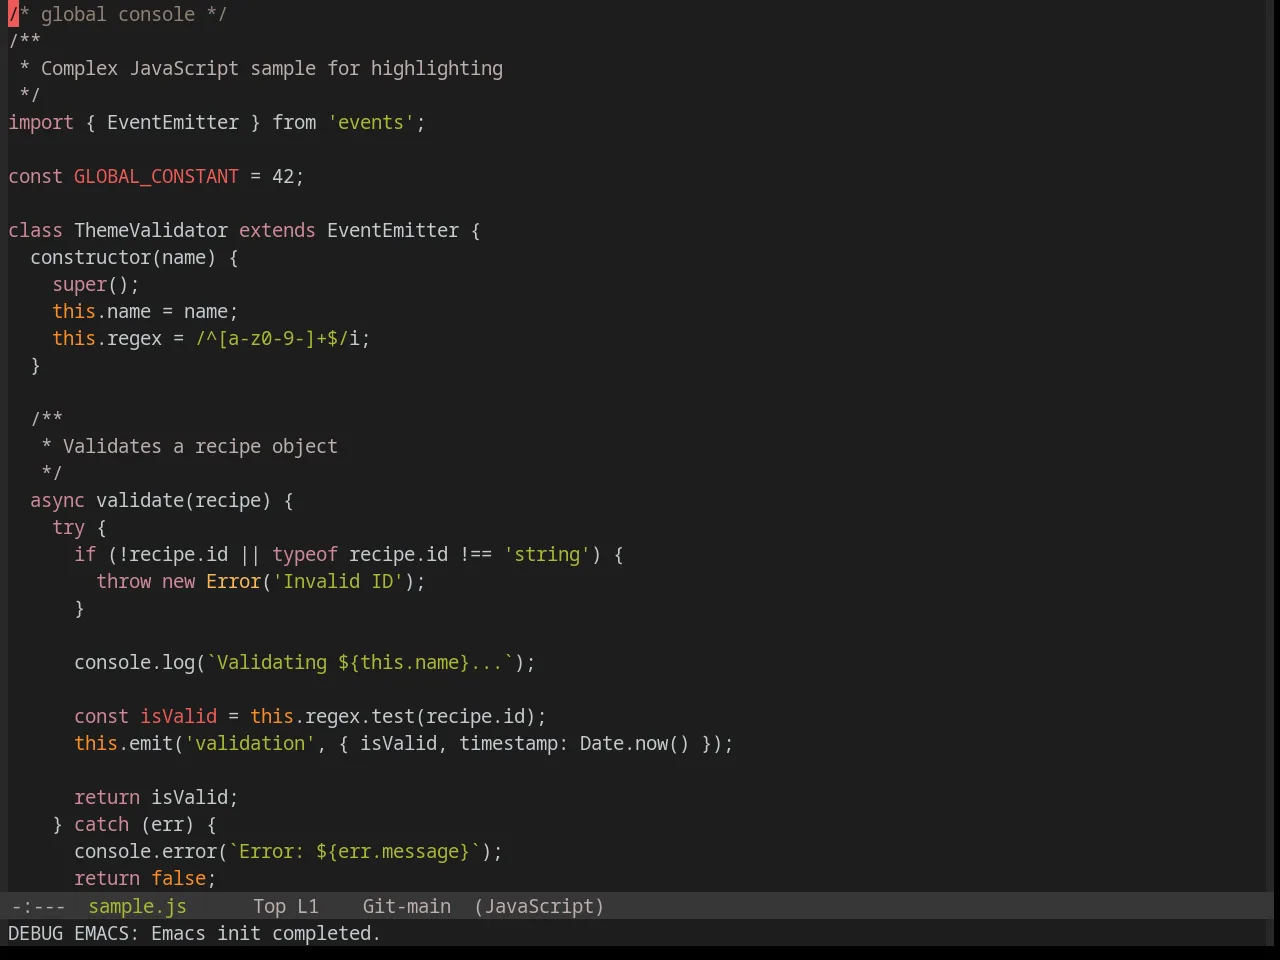Image resolution: width=1280 pixels, height=960 pixels.
Task: Click the -:--- buffer status indicator
Action: point(38,906)
